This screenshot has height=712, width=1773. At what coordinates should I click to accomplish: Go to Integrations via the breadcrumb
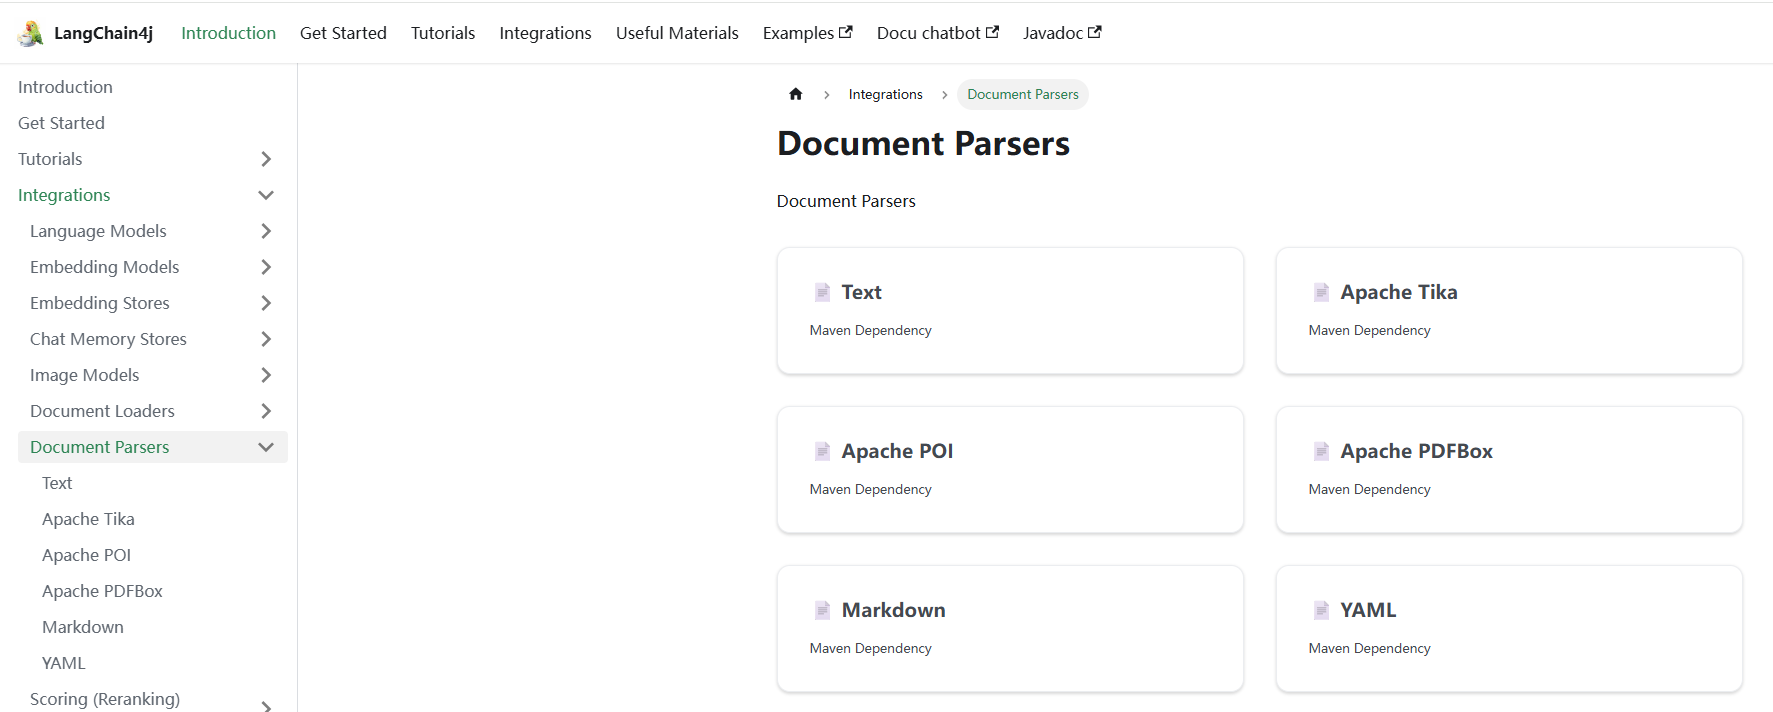coord(885,94)
